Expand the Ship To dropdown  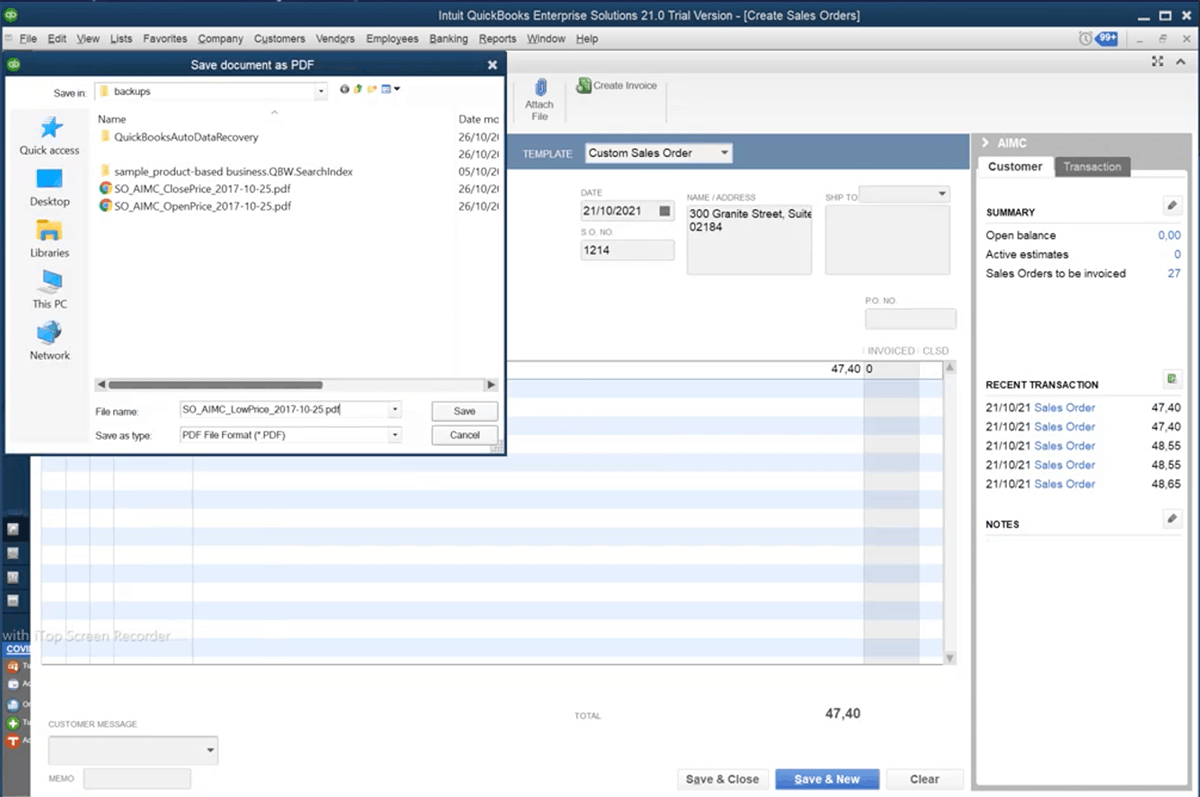coord(942,194)
